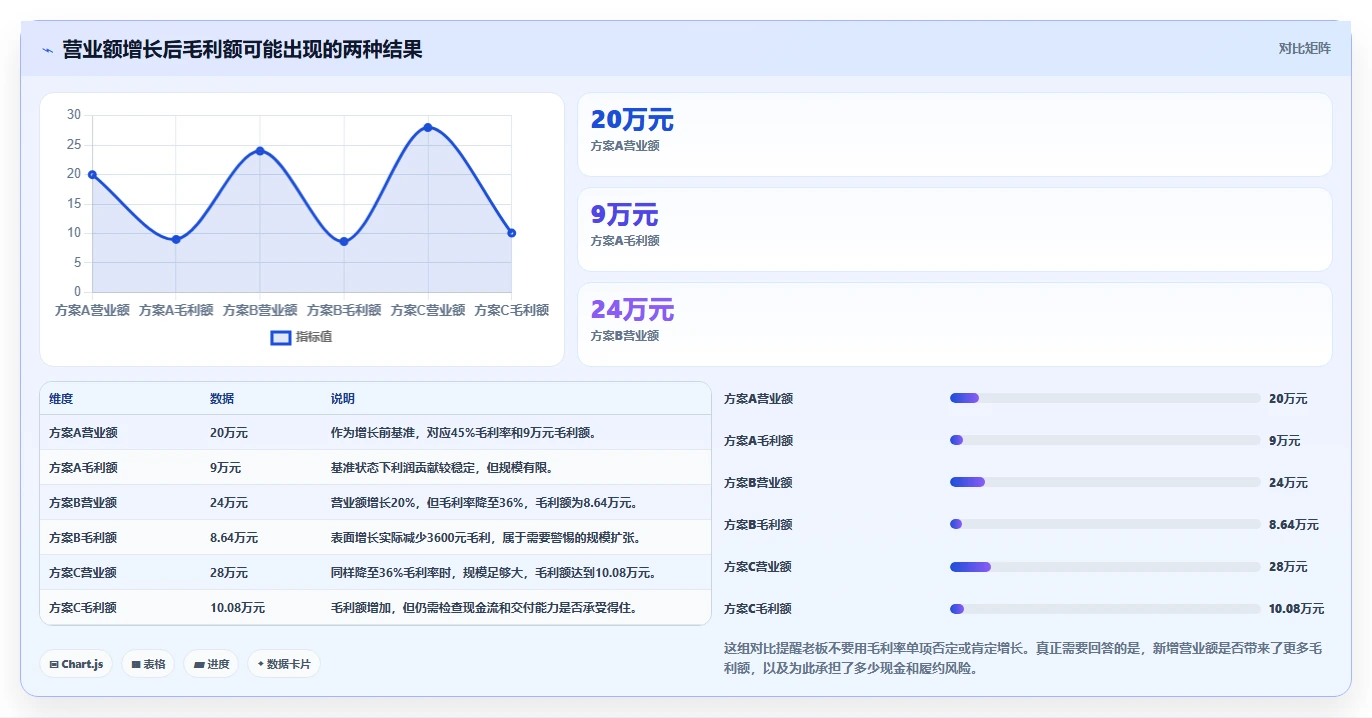Click the 8.64万元 value in the table
This screenshot has width=1372, height=718.
tap(234, 538)
